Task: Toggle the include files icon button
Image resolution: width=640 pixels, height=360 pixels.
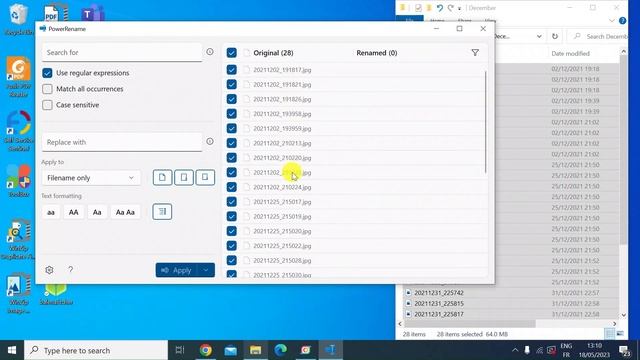Action: click(x=162, y=178)
